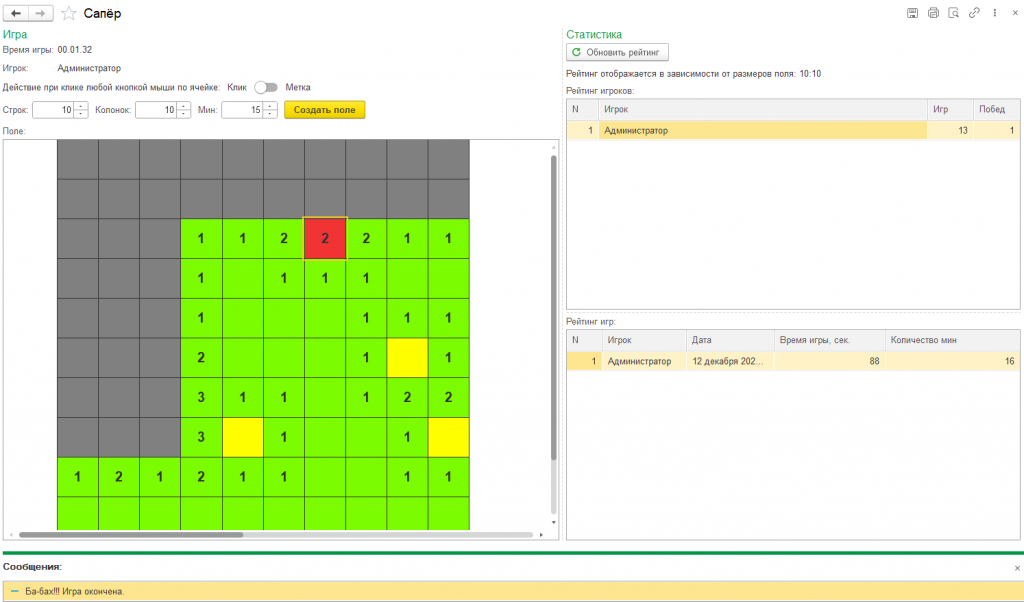Image resolution: width=1024 pixels, height=602 pixels.
Task: Increase Колонок value with up arrow
Action: point(184,106)
